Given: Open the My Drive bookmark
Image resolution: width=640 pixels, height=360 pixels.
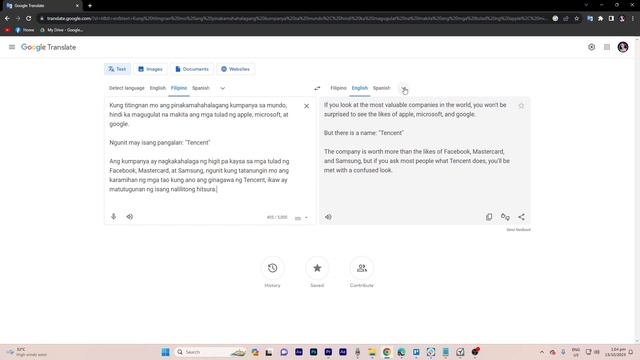Looking at the screenshot, I should point(62,30).
